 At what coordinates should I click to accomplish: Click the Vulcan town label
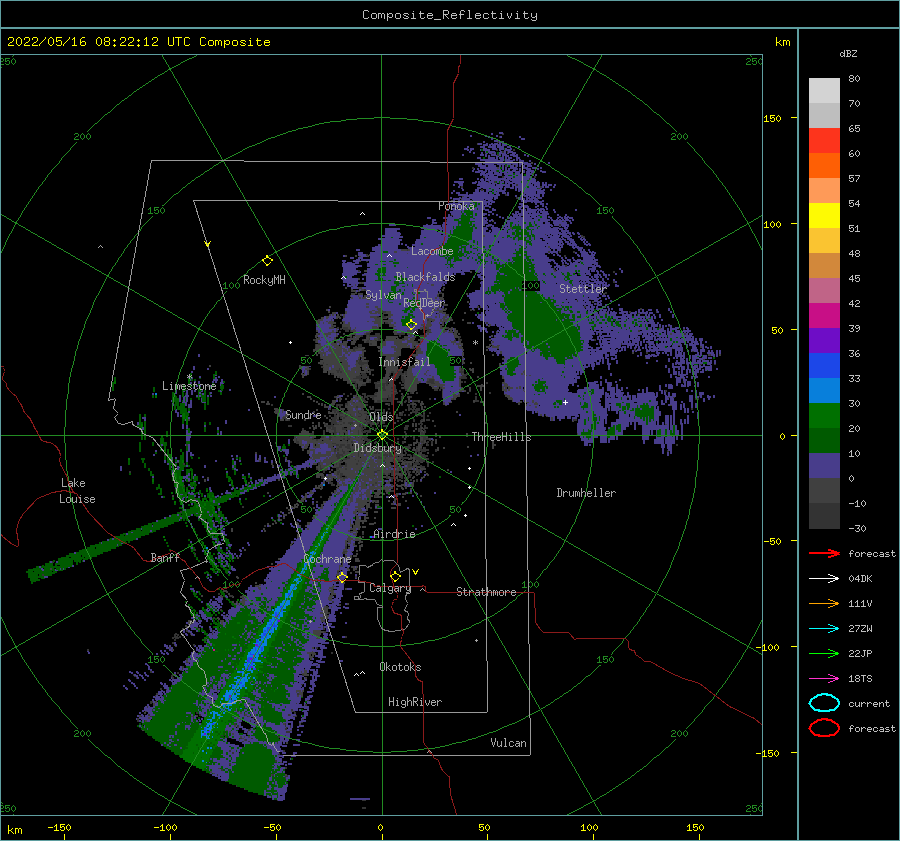pyautogui.click(x=508, y=743)
